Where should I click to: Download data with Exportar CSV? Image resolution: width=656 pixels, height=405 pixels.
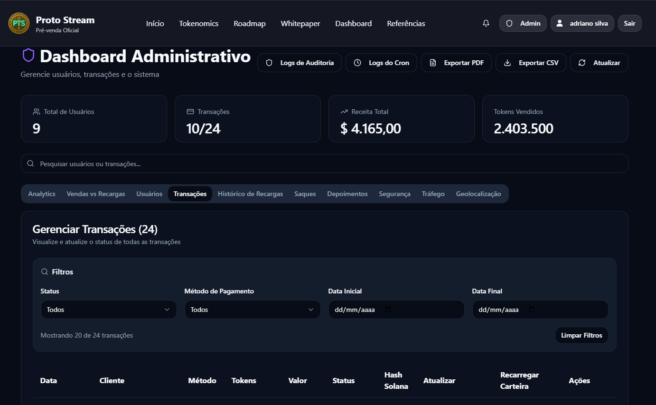point(532,63)
